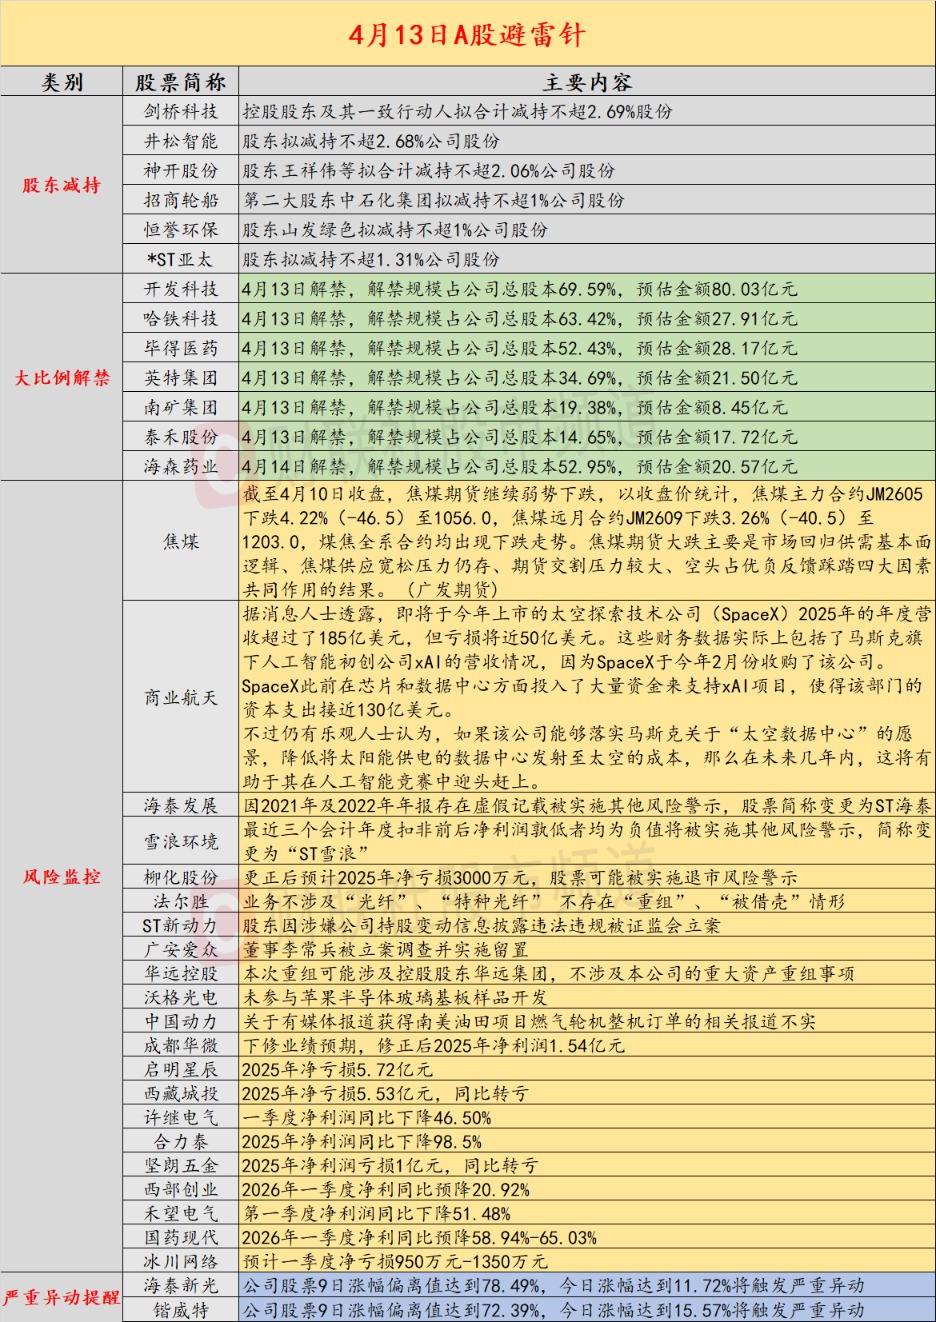Screen dimensions: 936x1322
Task: Click the title 4月13日A股避雷针
Action: point(467,32)
